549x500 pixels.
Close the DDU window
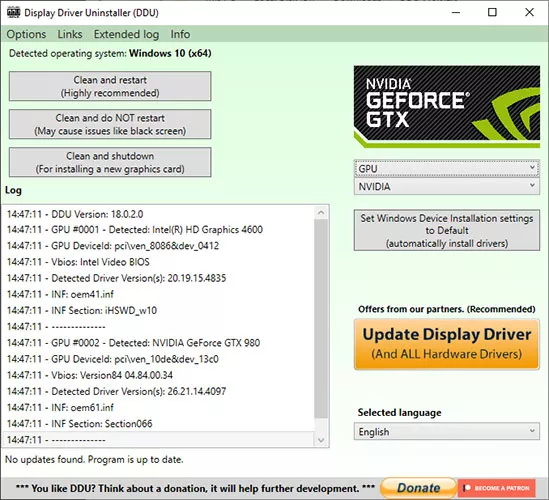(x=529, y=13)
